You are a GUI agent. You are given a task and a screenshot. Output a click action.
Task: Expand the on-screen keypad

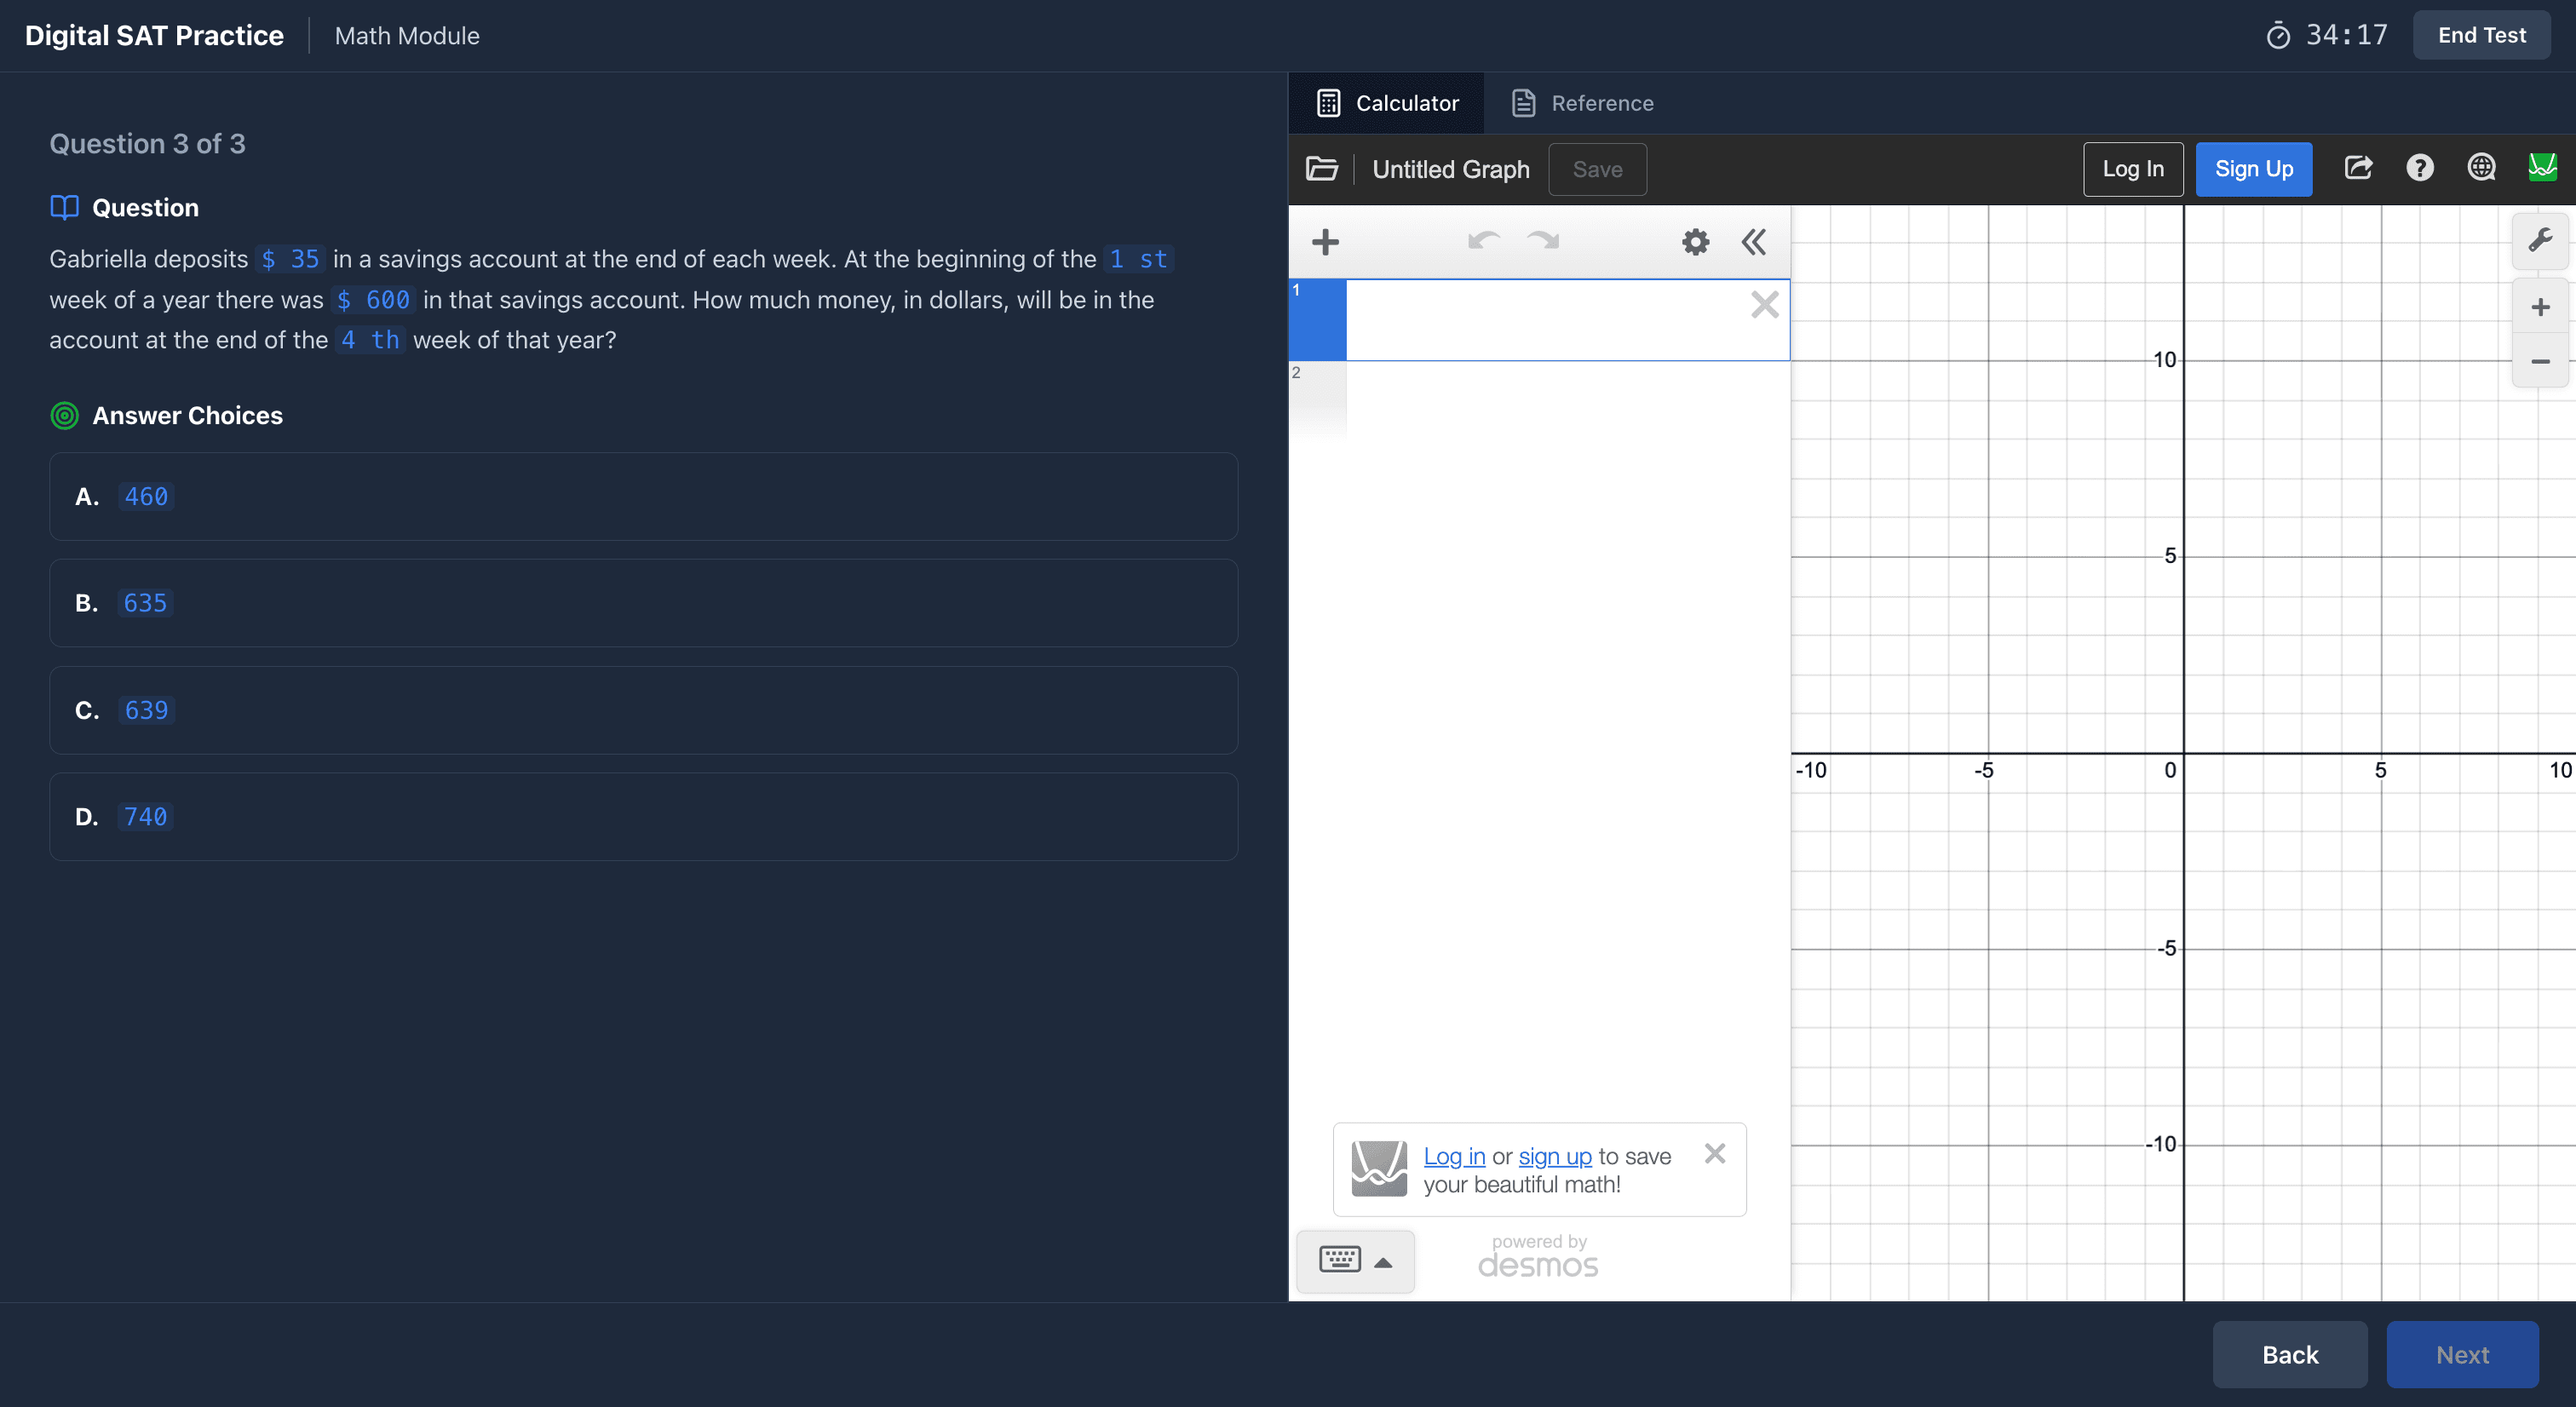click(x=1355, y=1261)
